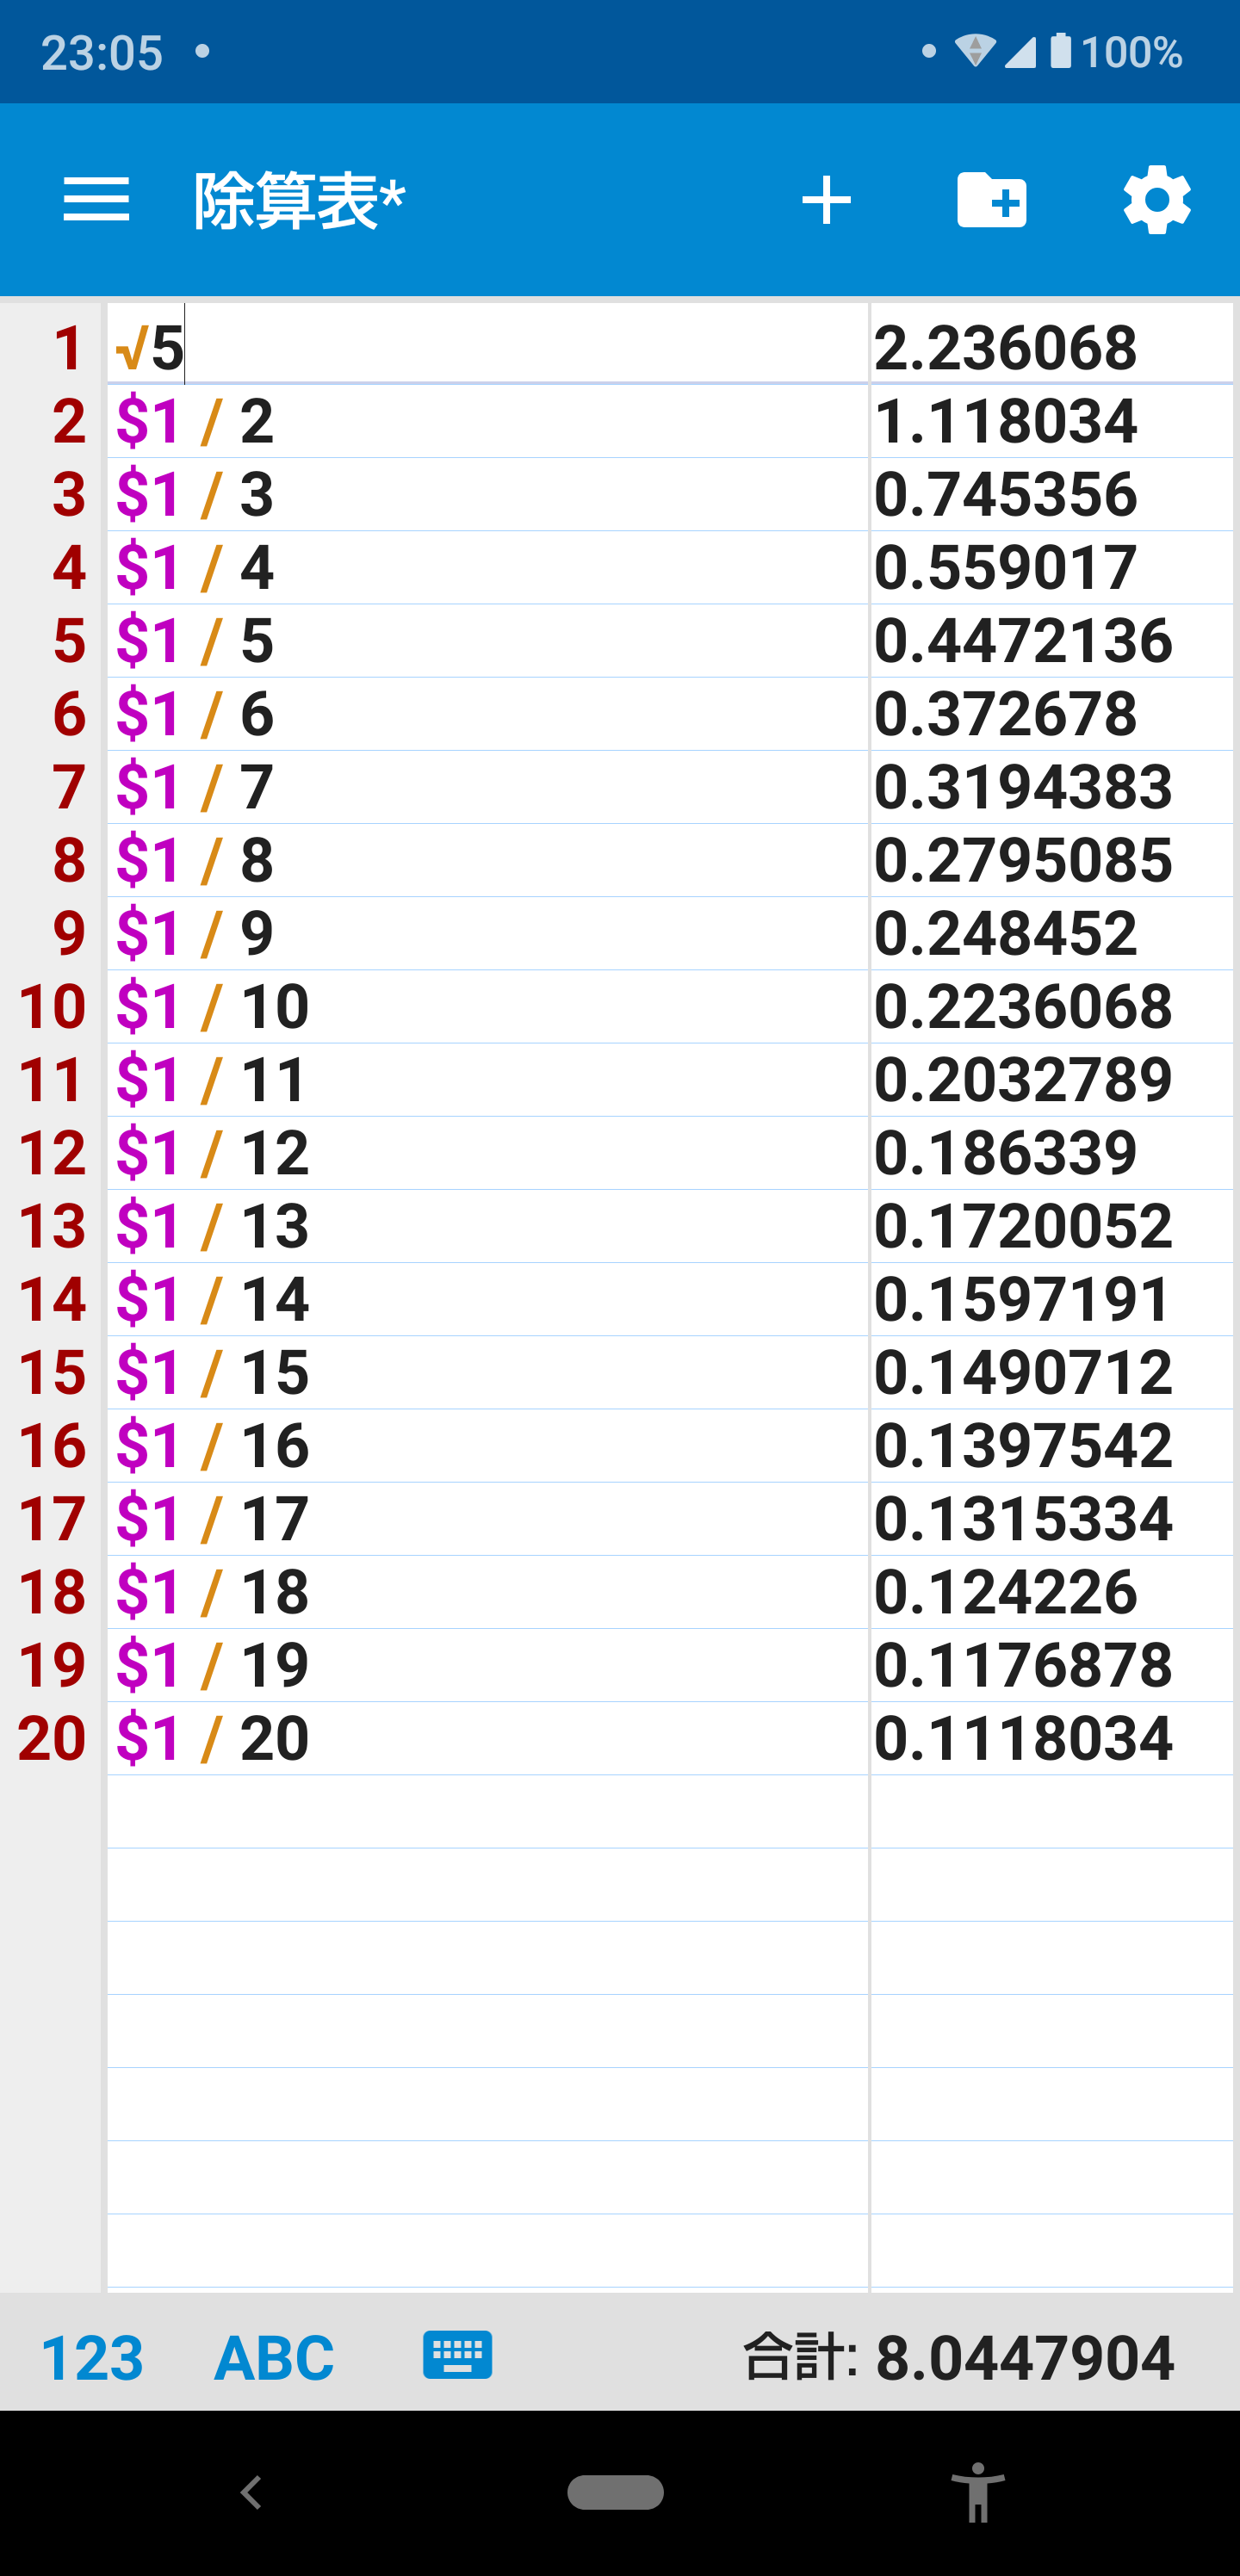Open the hamburger navigation menu
This screenshot has width=1240, height=2576.
click(x=96, y=200)
